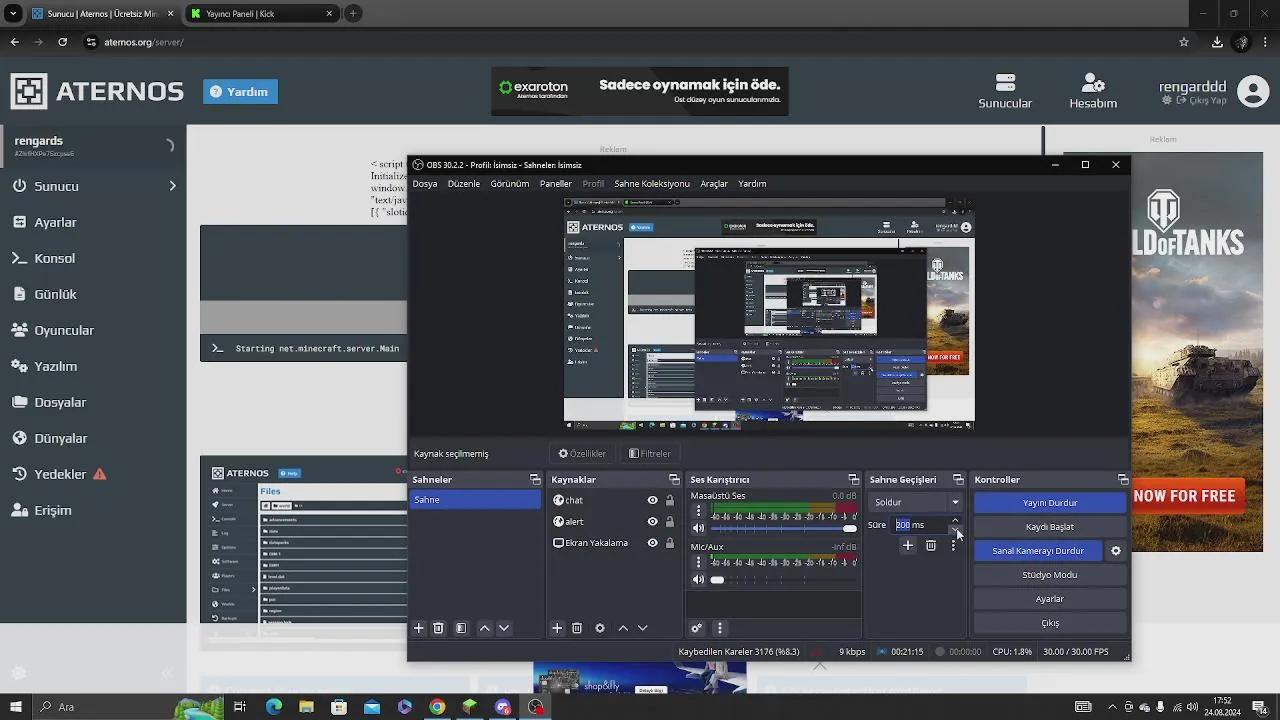Toggle visibility of Ekran Yakalama source
The image size is (1280, 720).
click(653, 543)
